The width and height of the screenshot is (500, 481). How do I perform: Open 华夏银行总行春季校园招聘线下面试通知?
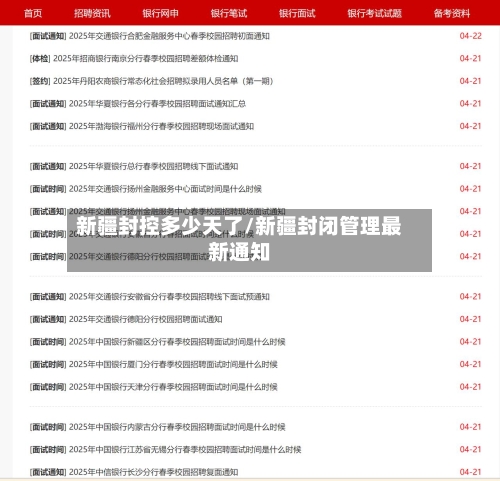point(153,166)
